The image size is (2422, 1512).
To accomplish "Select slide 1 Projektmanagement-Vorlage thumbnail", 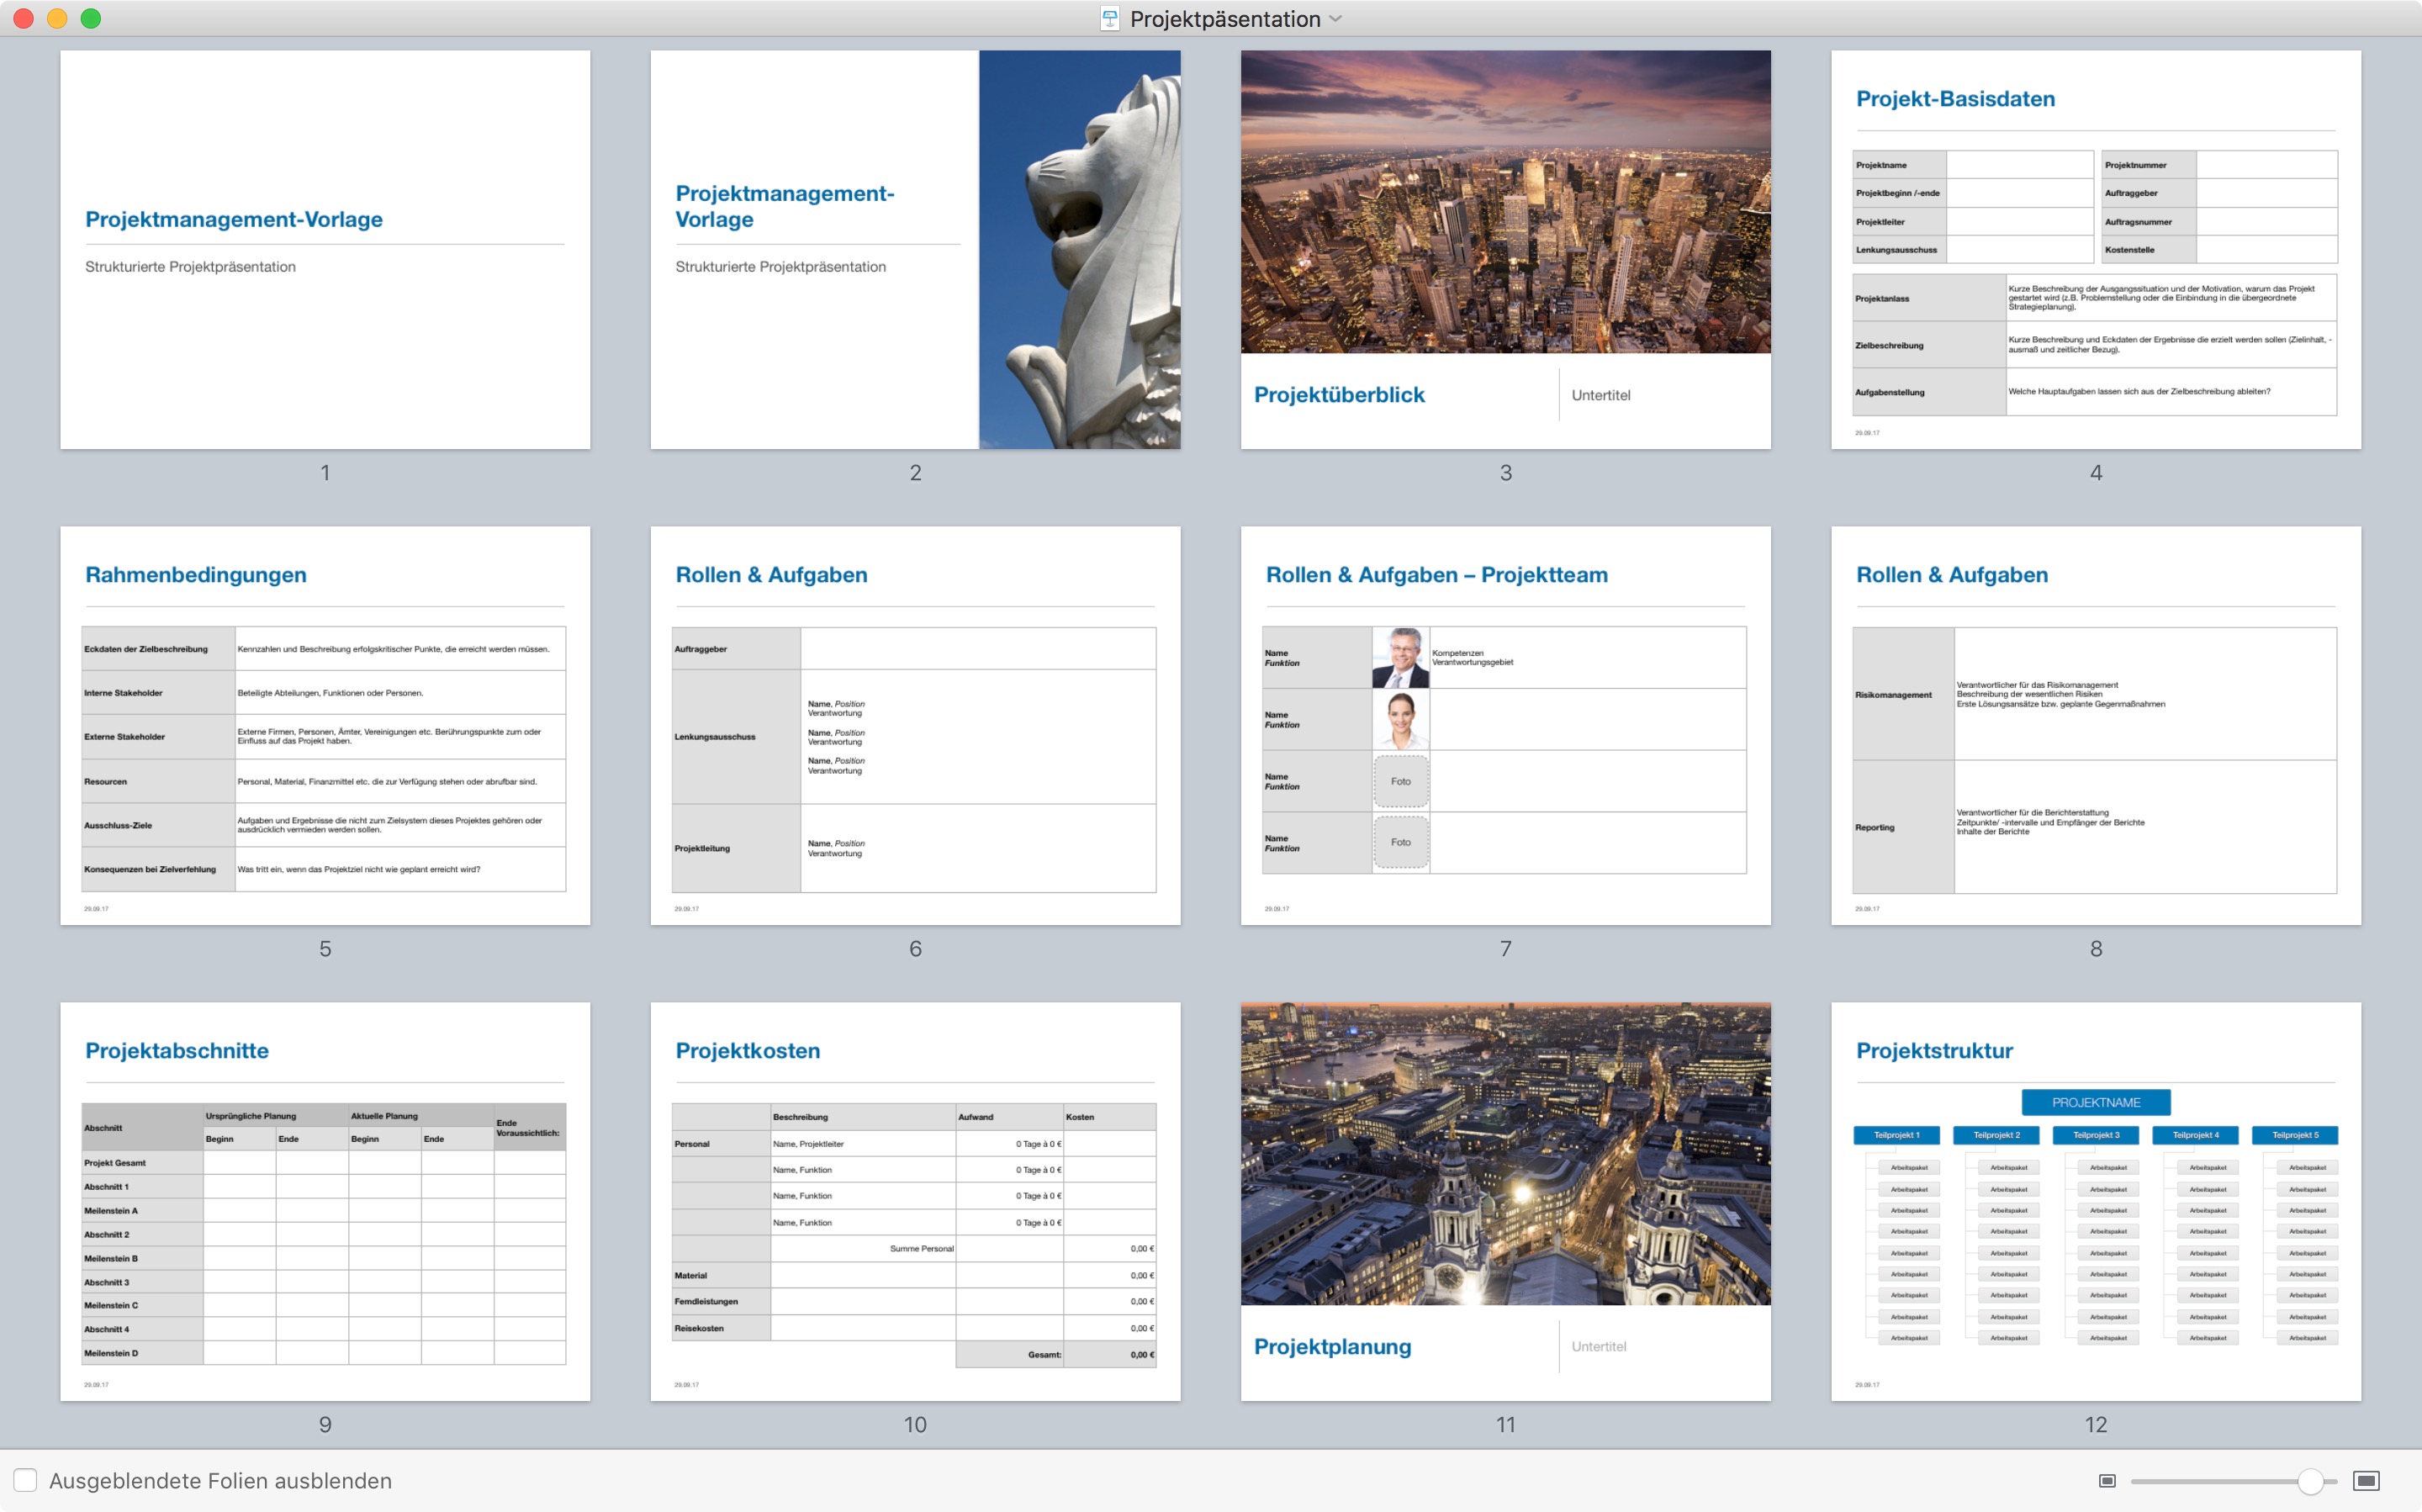I will click(x=325, y=250).
